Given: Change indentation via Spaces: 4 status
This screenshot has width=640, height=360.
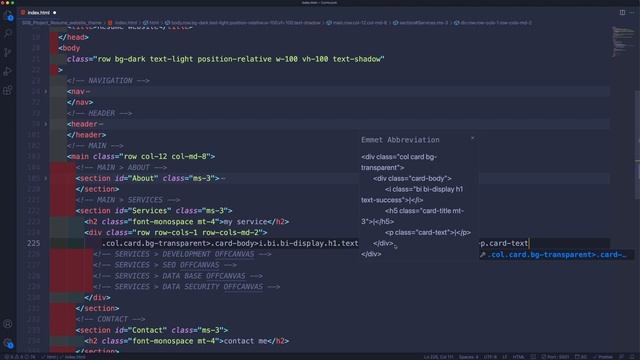Looking at the screenshot, I should coord(468,357).
